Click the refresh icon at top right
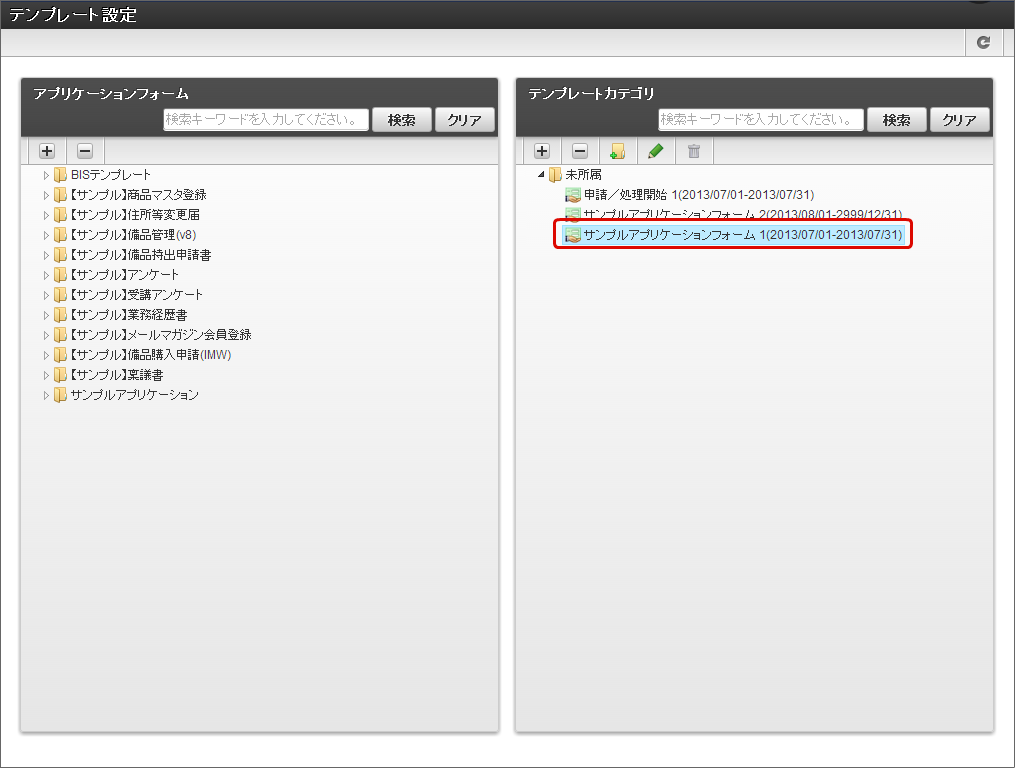1015x768 pixels. tap(983, 43)
